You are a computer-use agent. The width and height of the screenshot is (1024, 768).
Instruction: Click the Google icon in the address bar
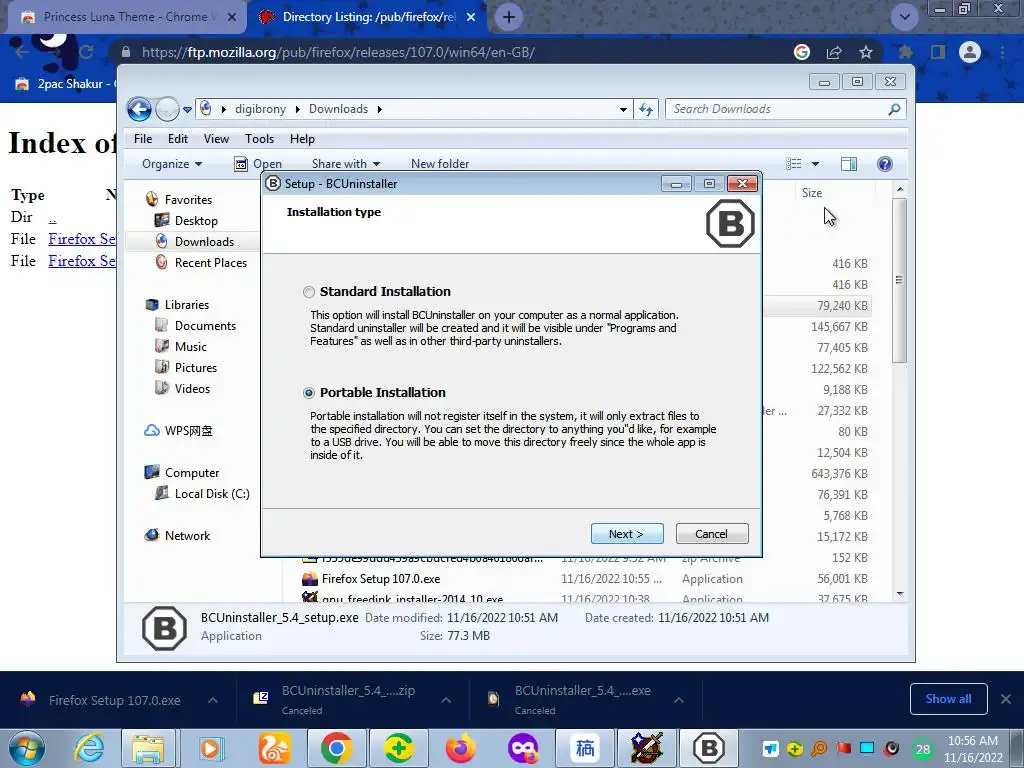click(x=802, y=52)
